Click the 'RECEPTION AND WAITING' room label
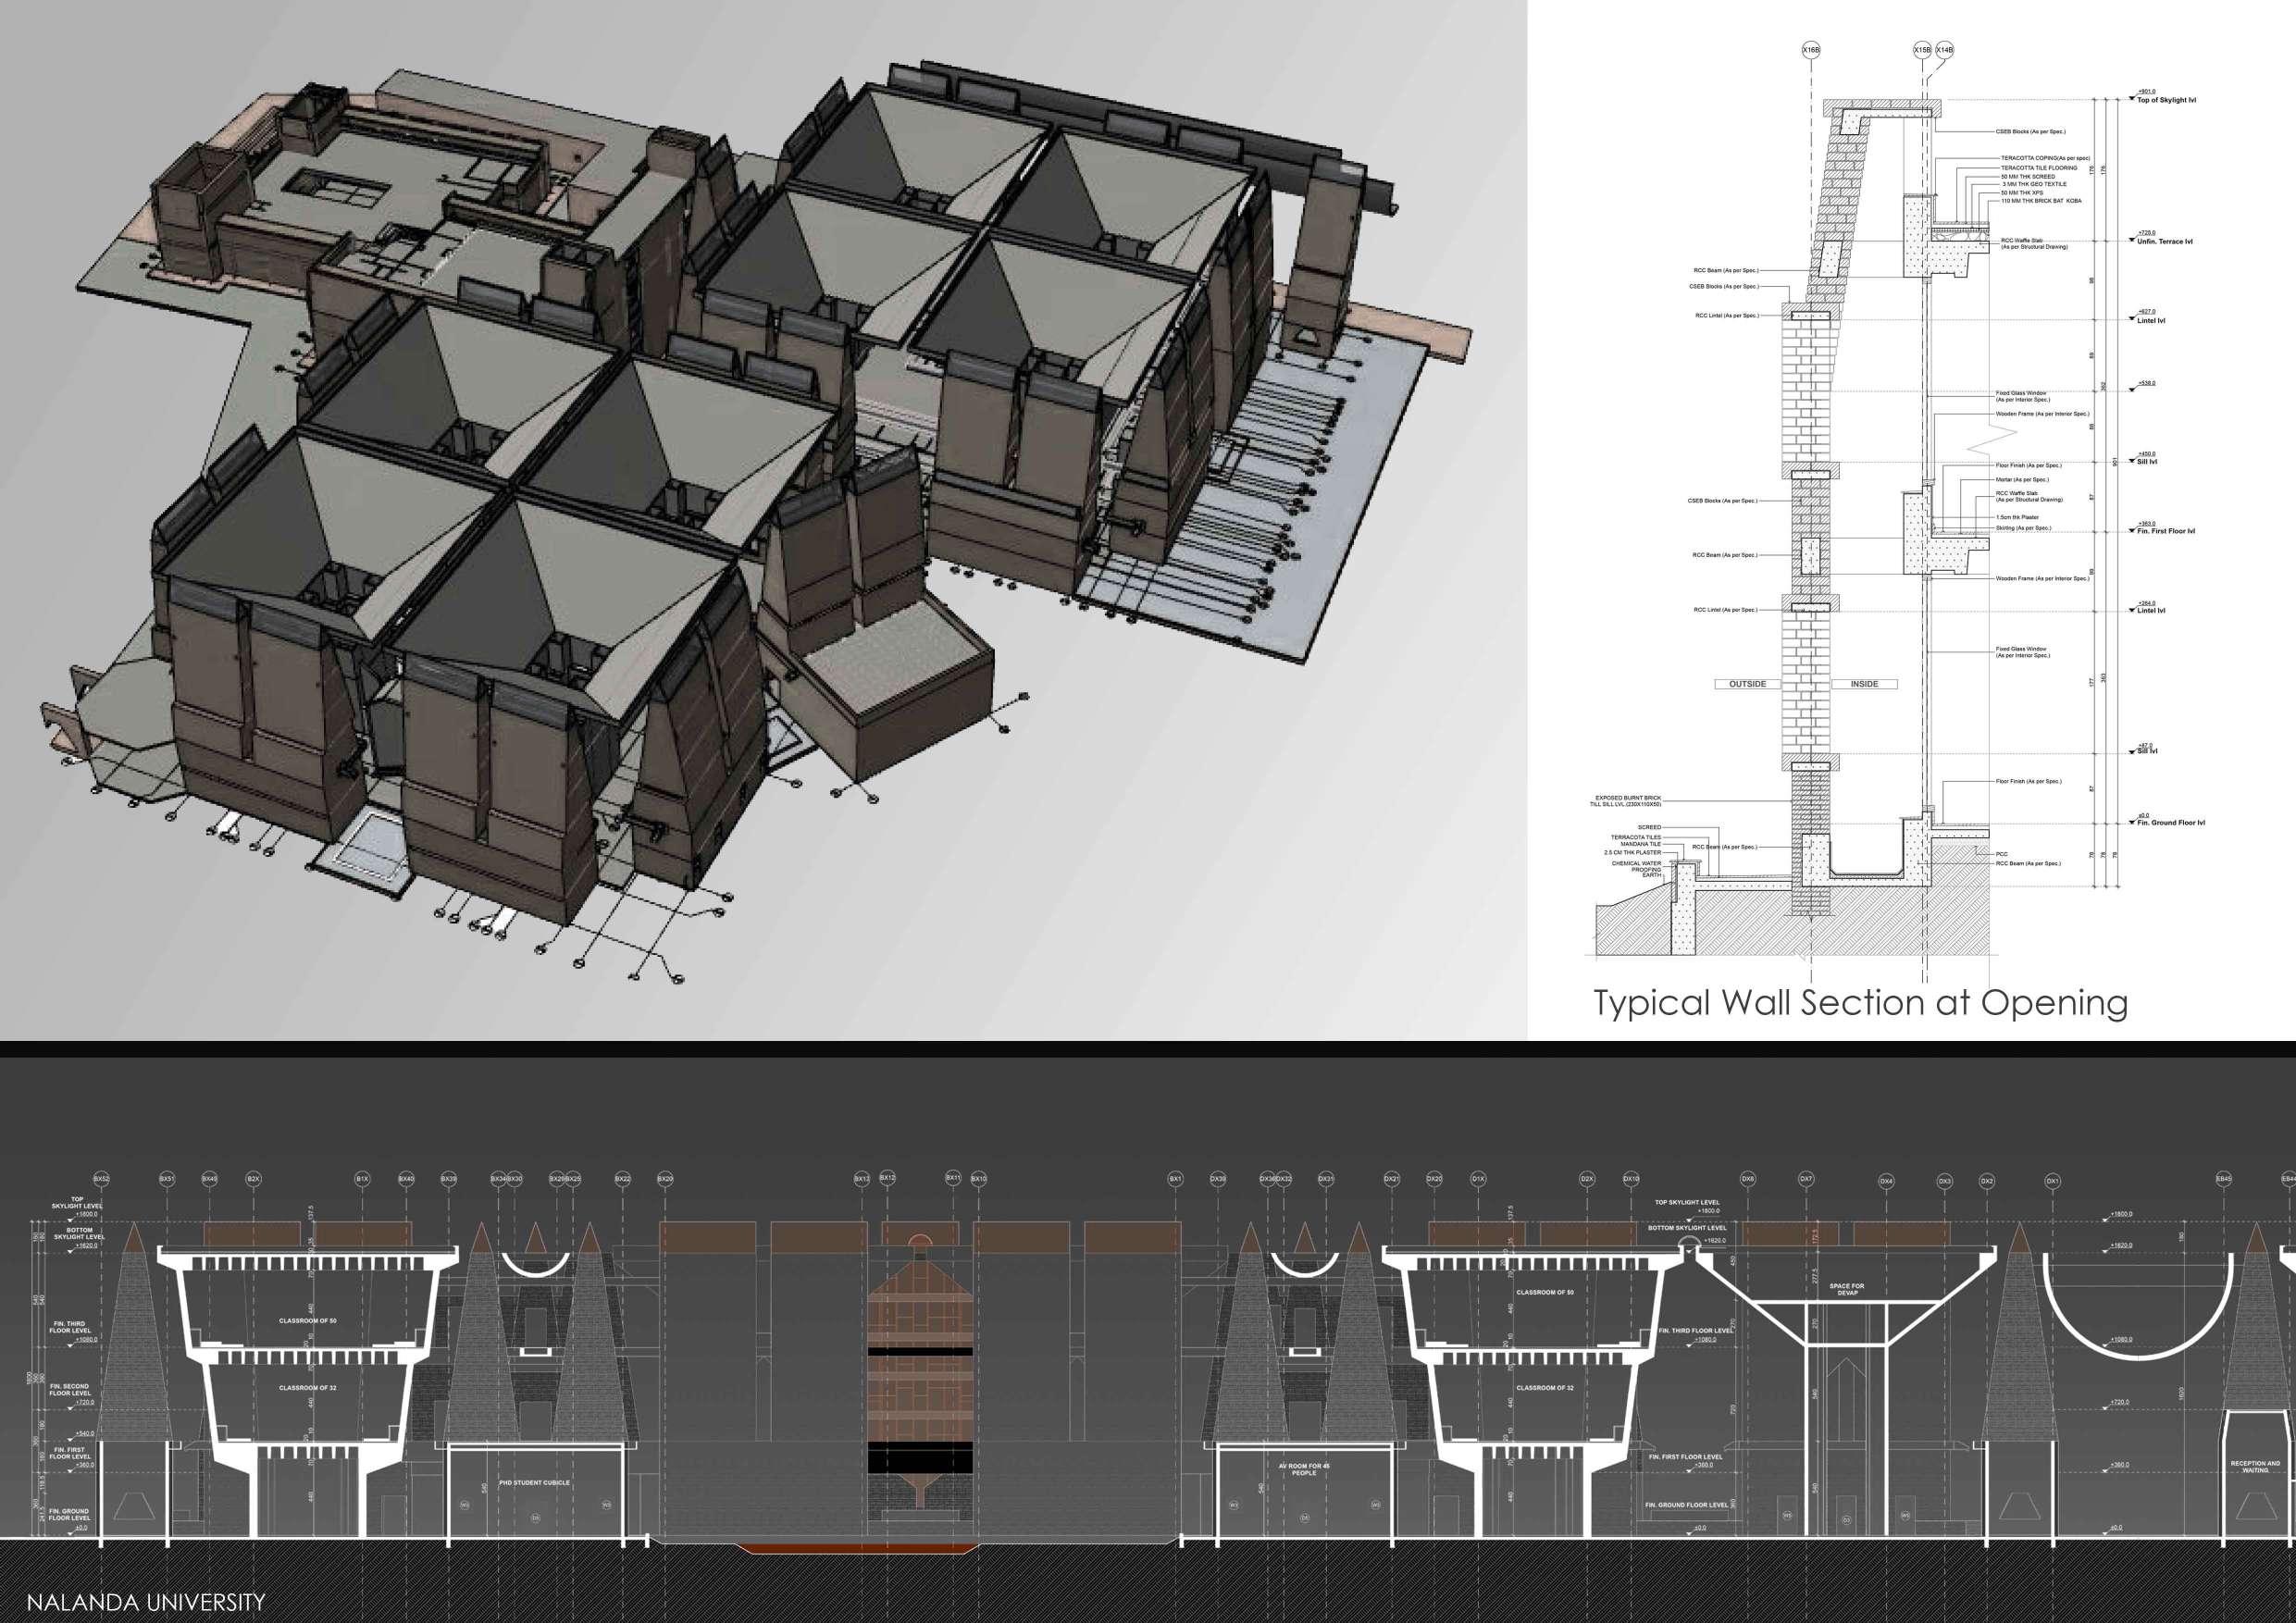Screen dimensions: 2296x1623 [x=2255, y=1466]
